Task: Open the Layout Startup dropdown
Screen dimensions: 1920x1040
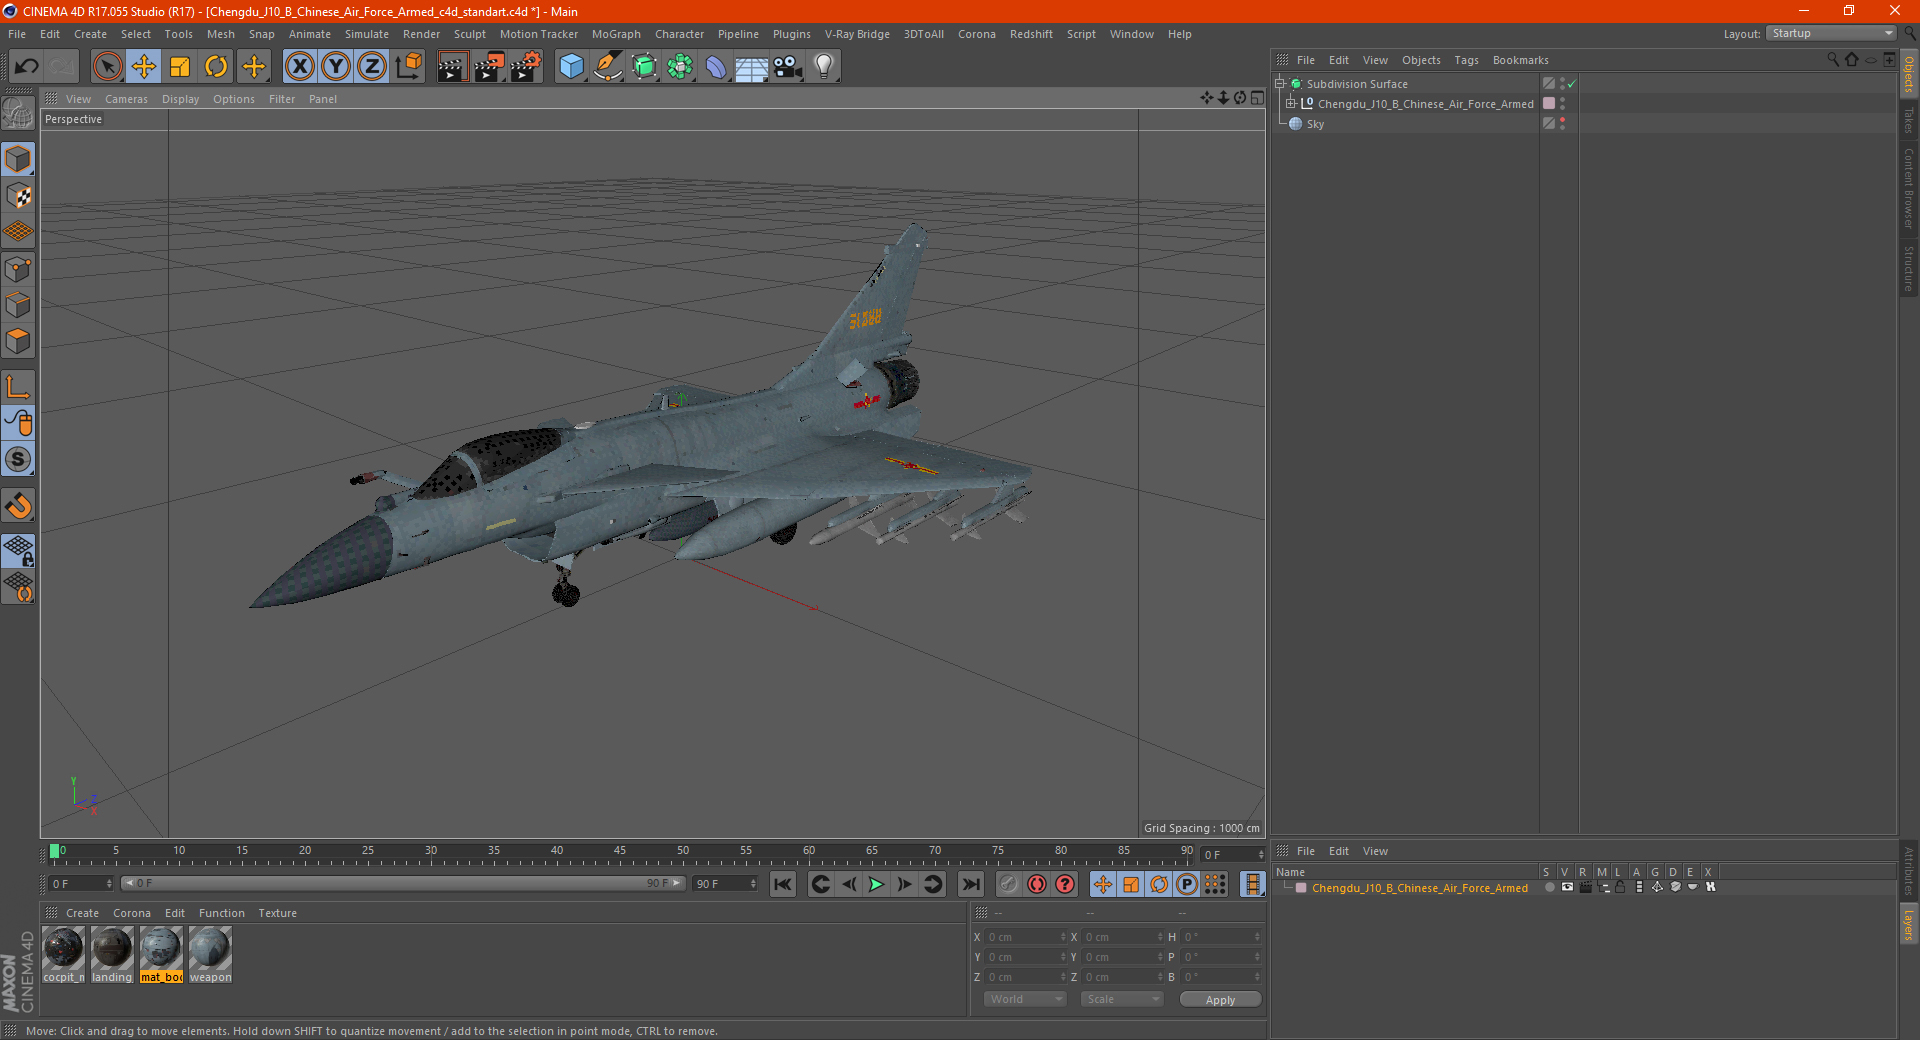Action: coord(1831,33)
